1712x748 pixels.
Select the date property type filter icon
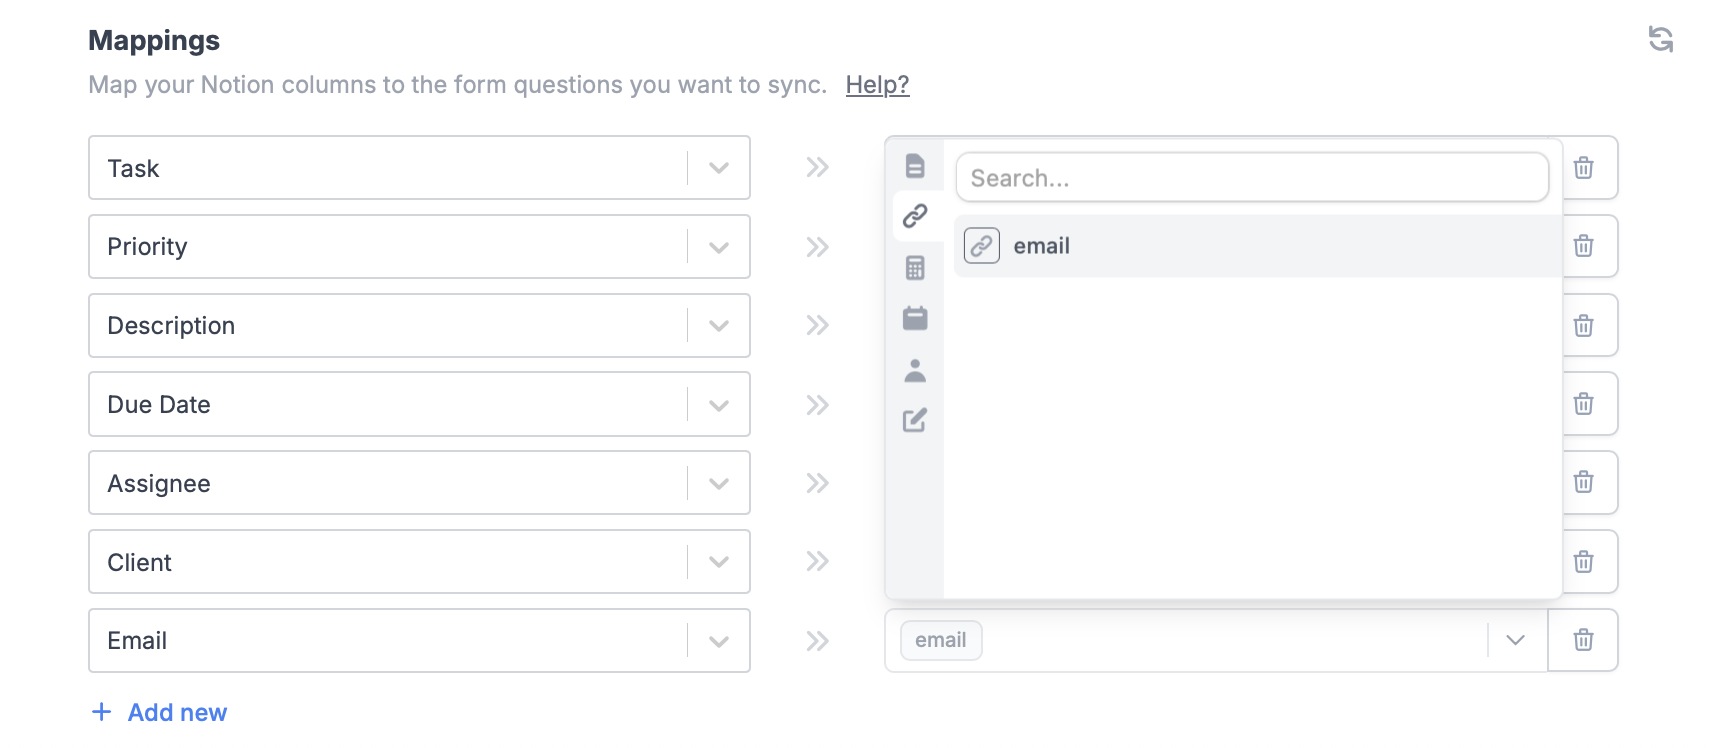coord(915,318)
